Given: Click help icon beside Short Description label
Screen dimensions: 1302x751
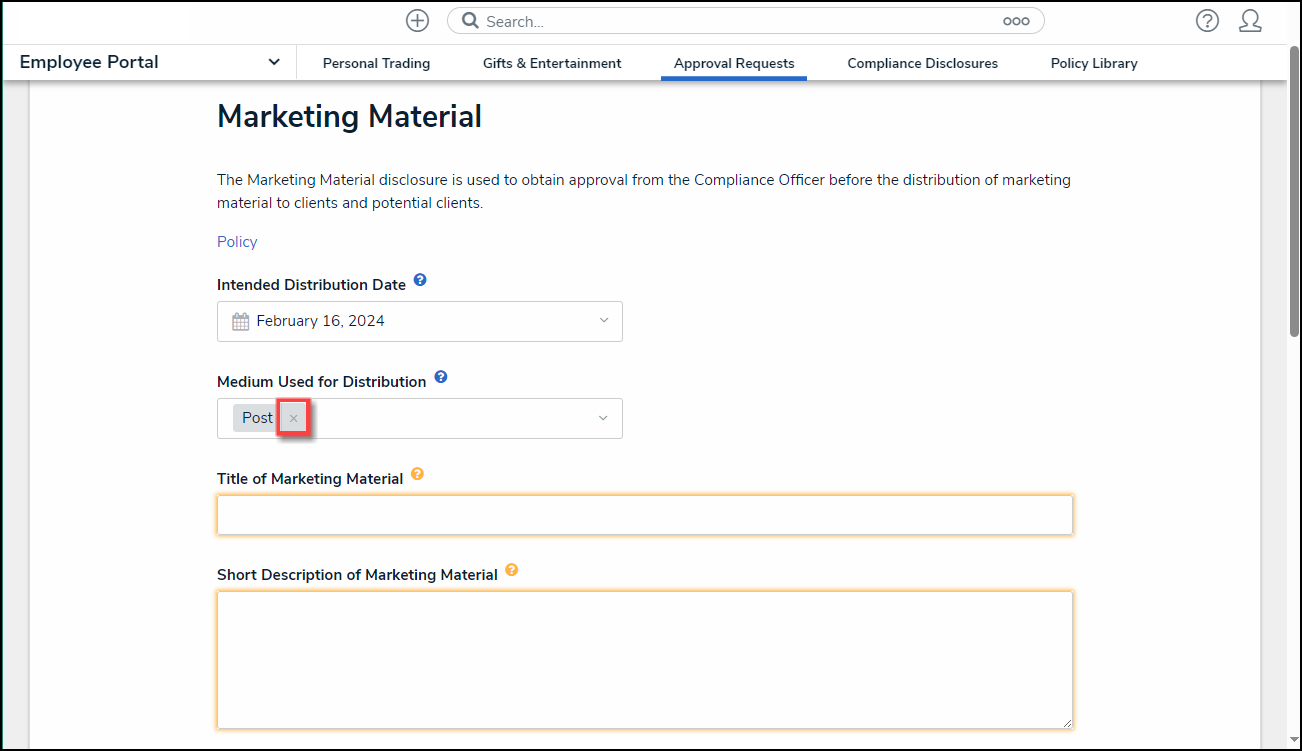Looking at the screenshot, I should tap(512, 570).
